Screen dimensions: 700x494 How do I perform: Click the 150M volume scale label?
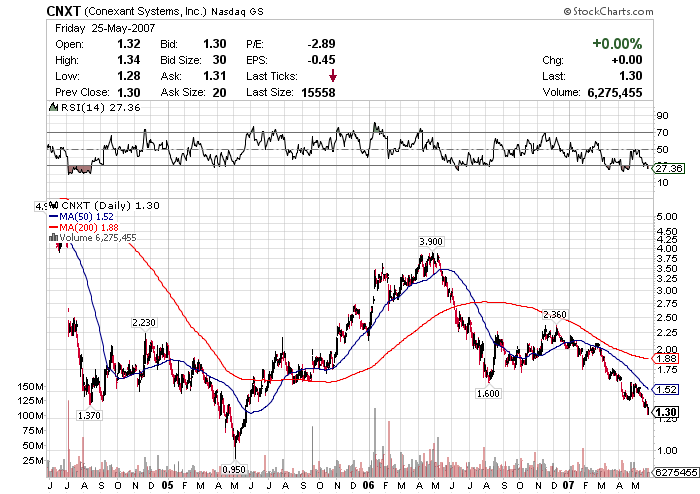30,386
